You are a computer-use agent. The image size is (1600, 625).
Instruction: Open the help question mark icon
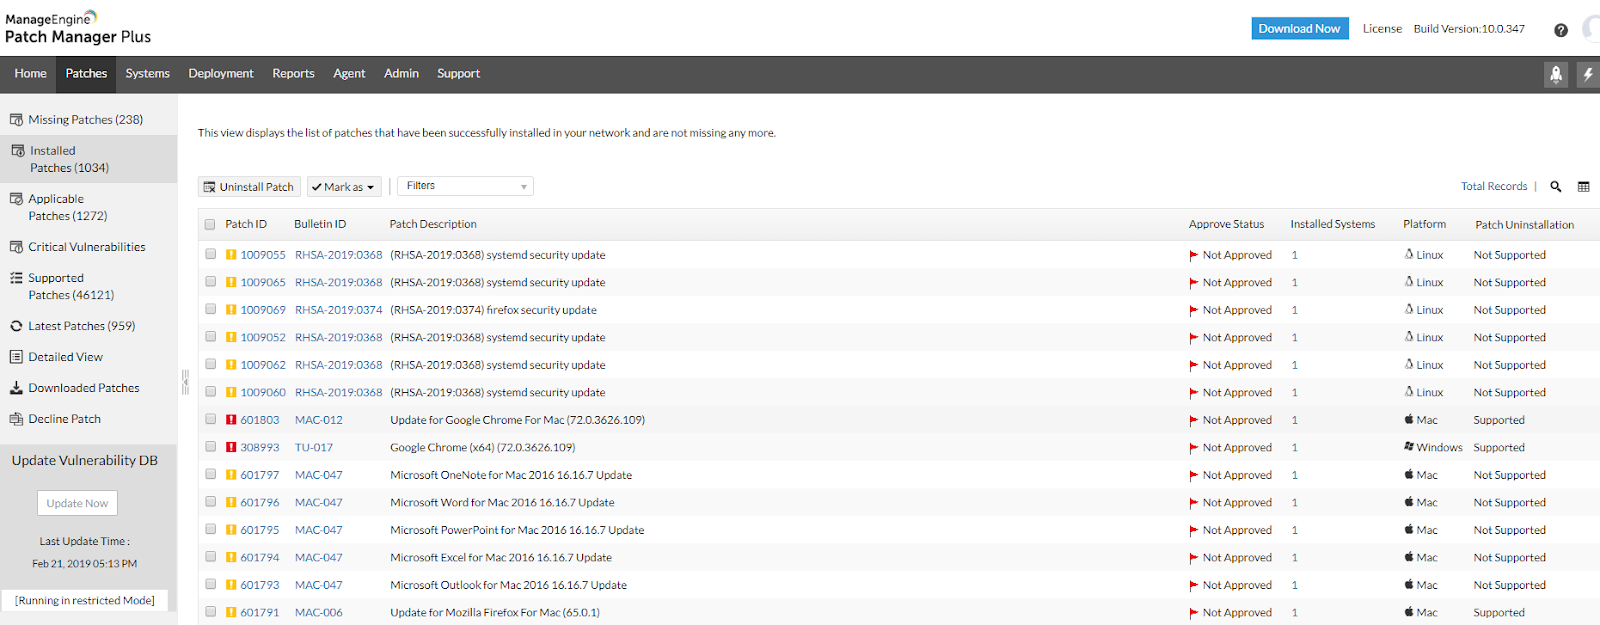(1560, 30)
